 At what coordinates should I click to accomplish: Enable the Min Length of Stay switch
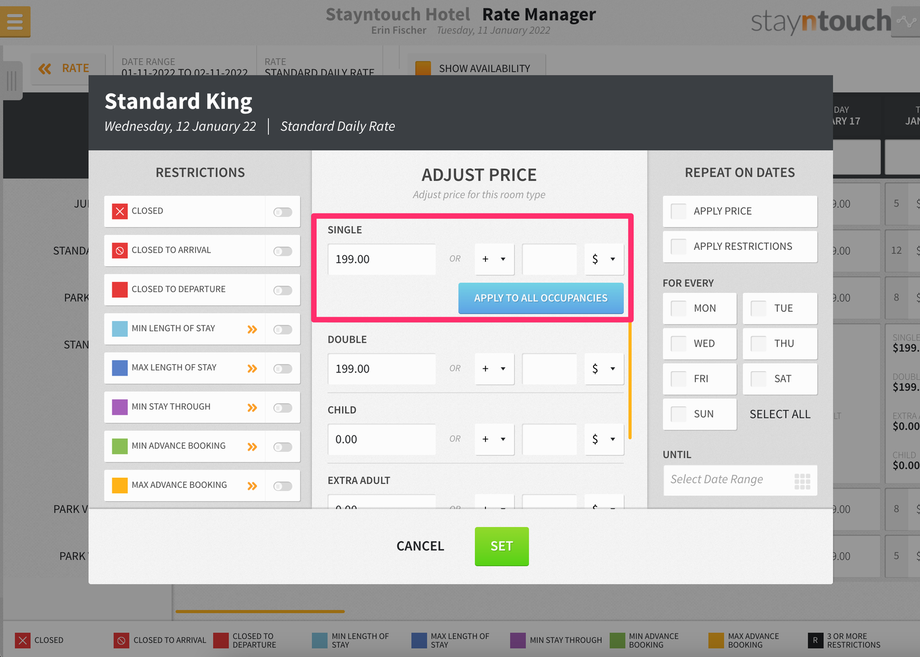click(283, 329)
